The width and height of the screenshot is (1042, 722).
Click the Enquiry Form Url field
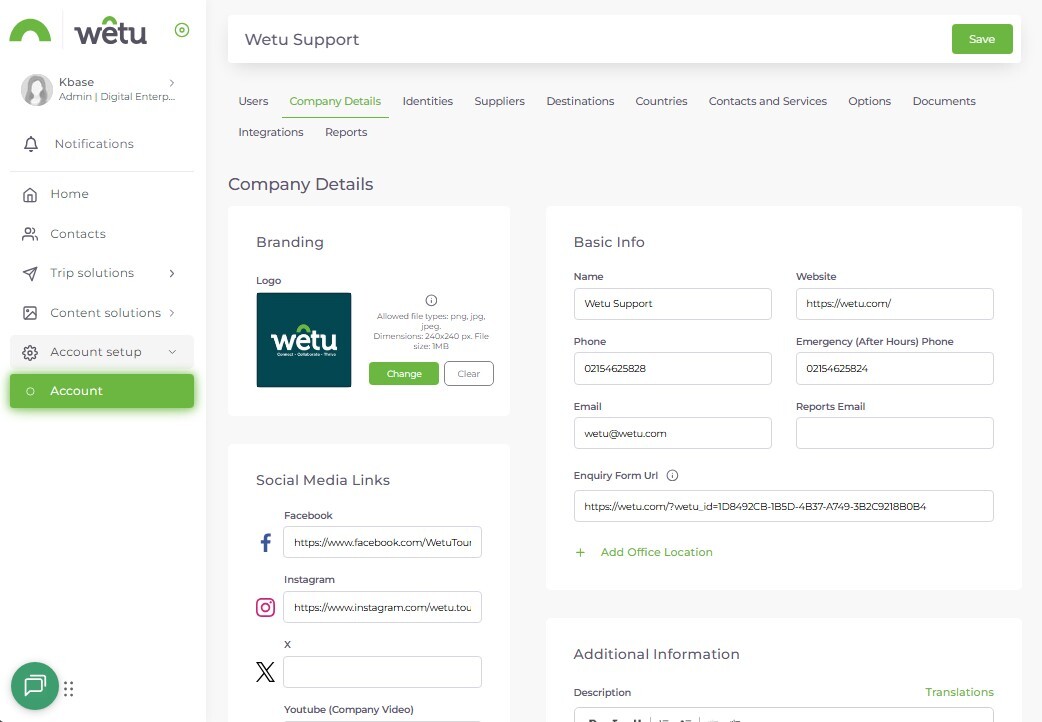pos(783,506)
